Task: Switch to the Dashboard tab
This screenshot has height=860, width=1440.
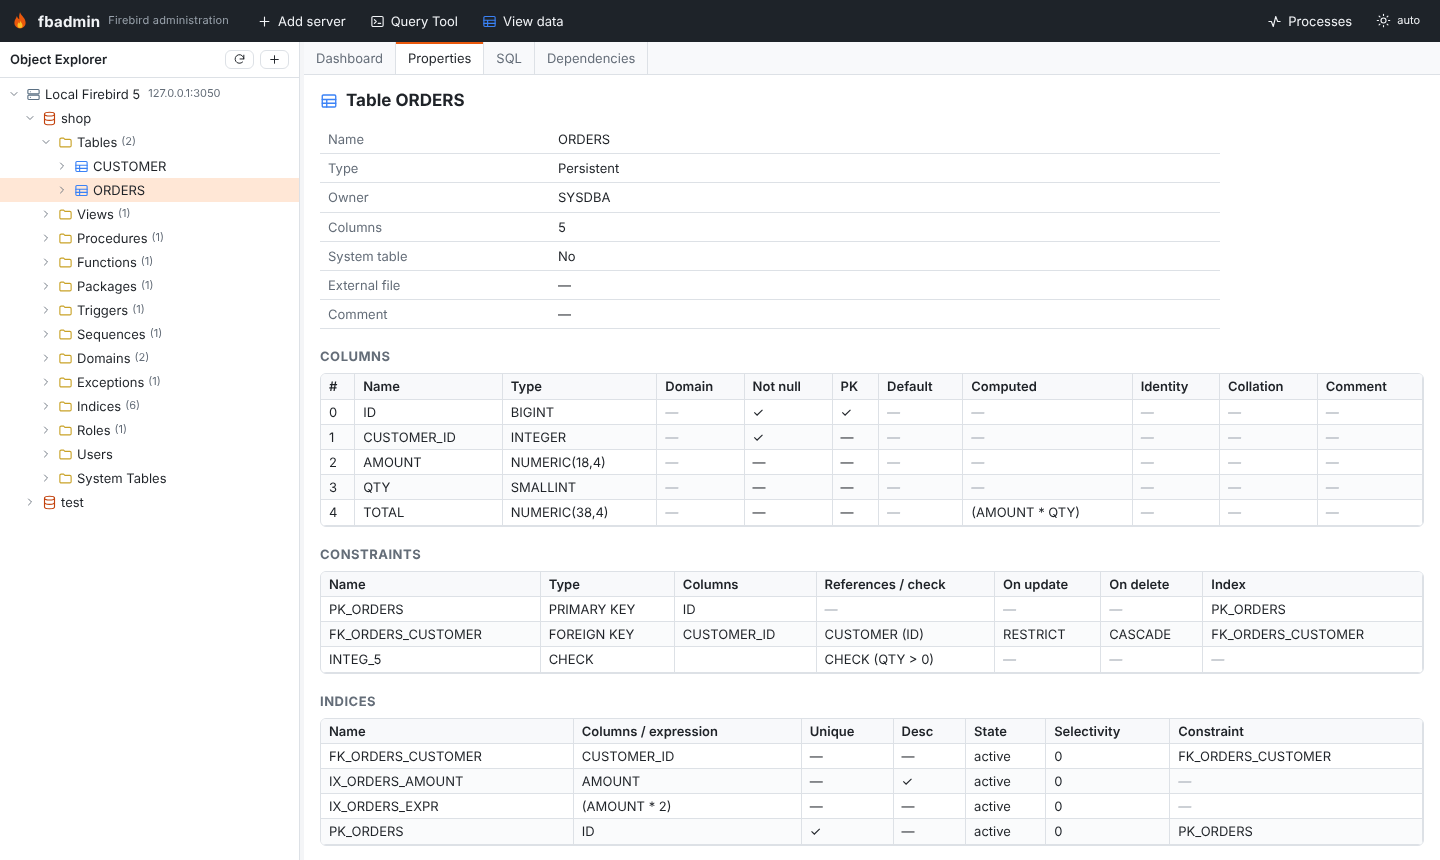Action: [x=349, y=58]
